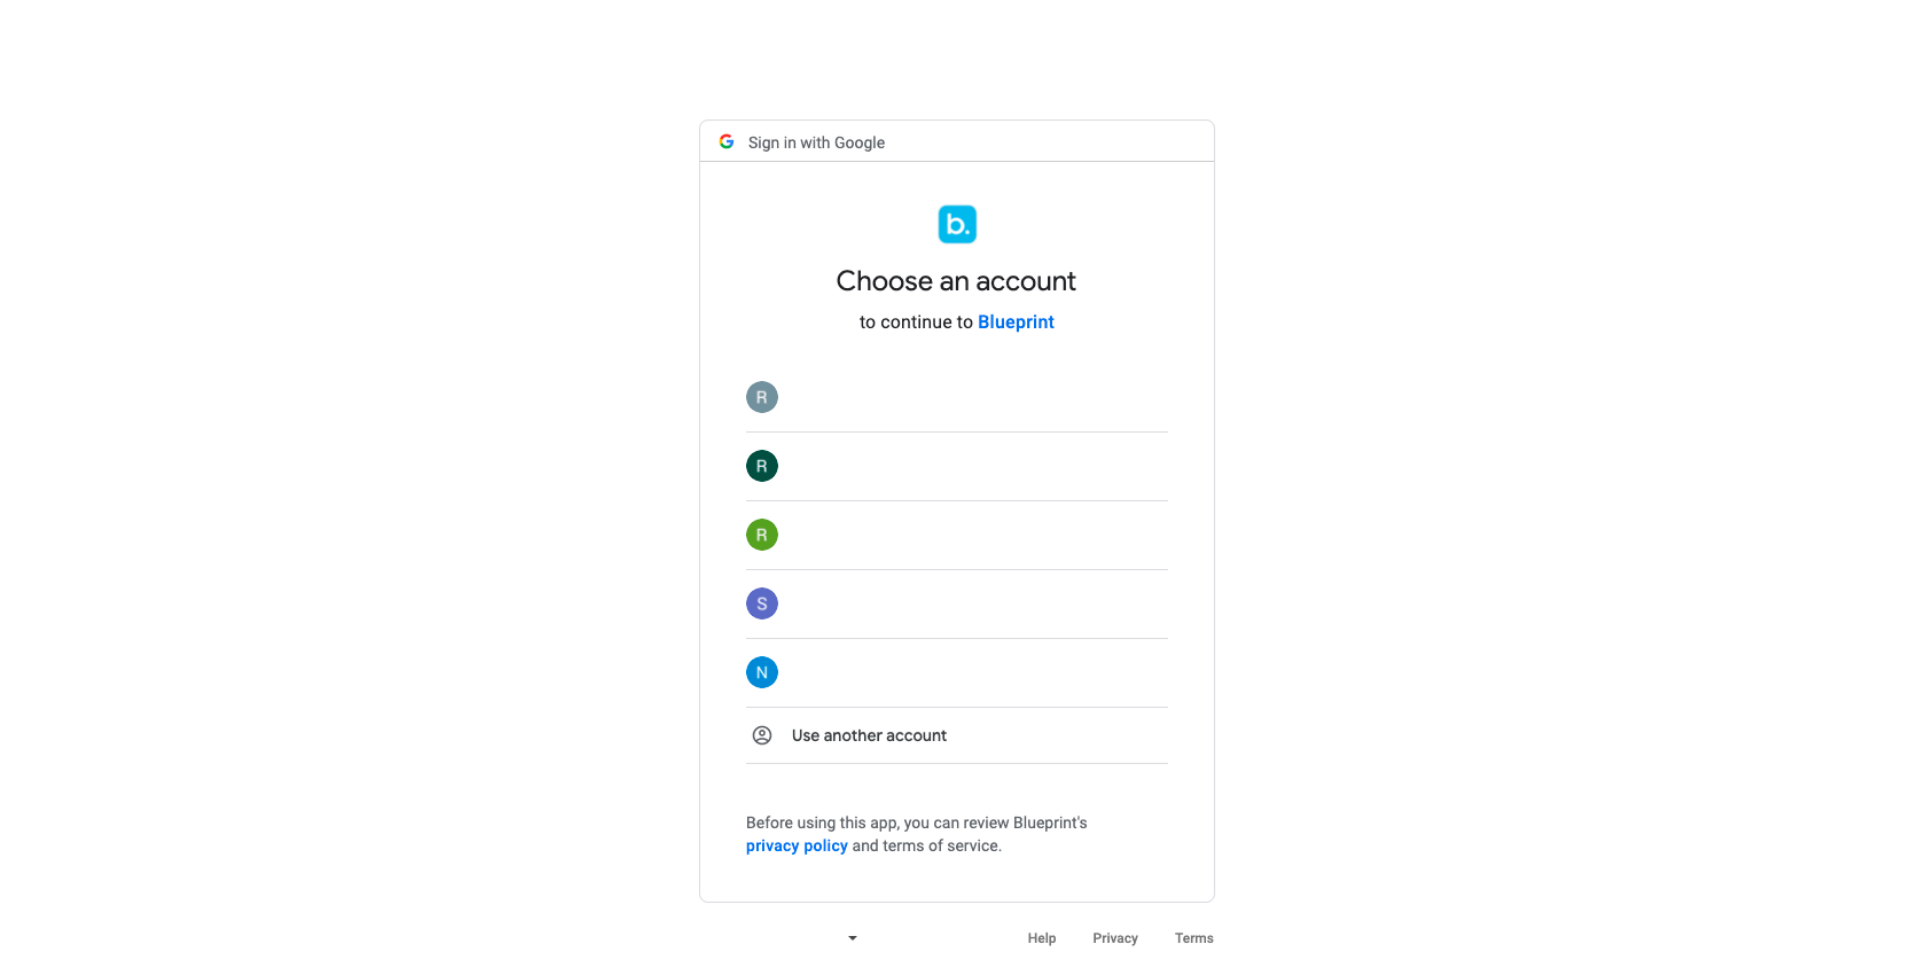This screenshot has width=1908, height=970.
Task: Select the account with purple S avatar
Action: 956,604
